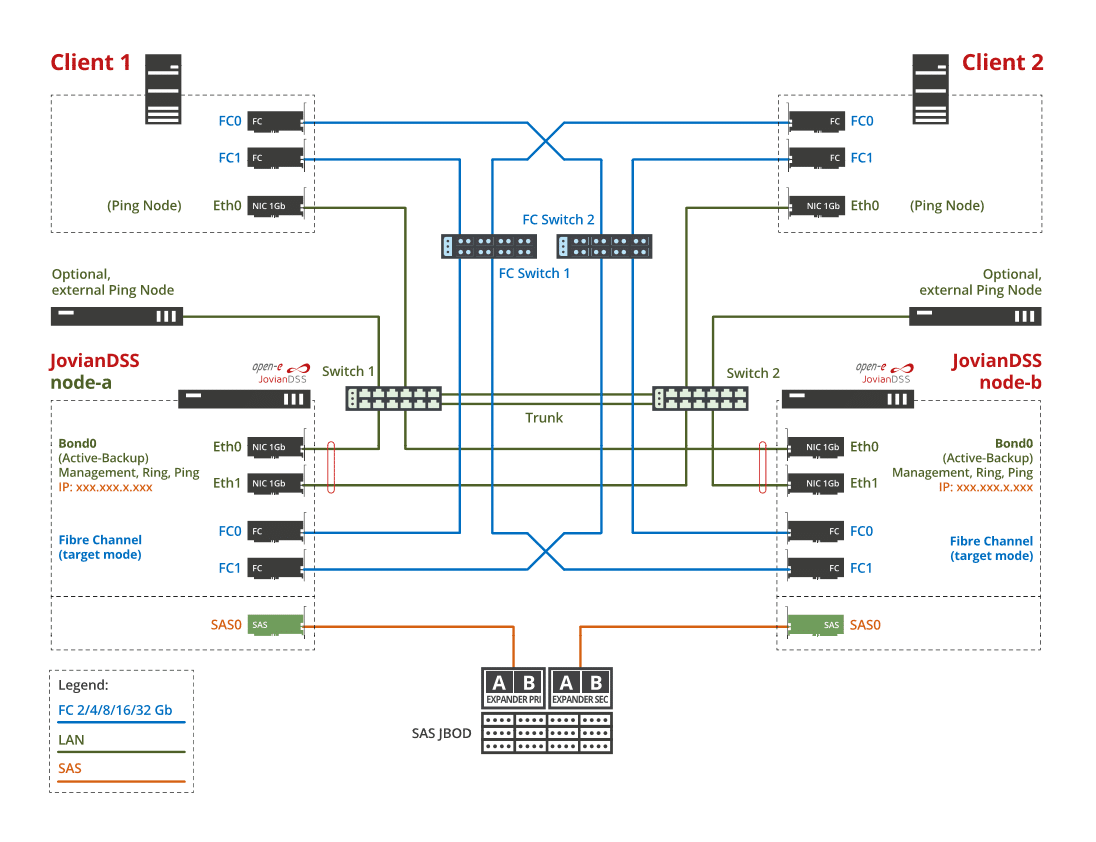
Task: Click node-b 'Bond0' label
Action: pos(1014,444)
